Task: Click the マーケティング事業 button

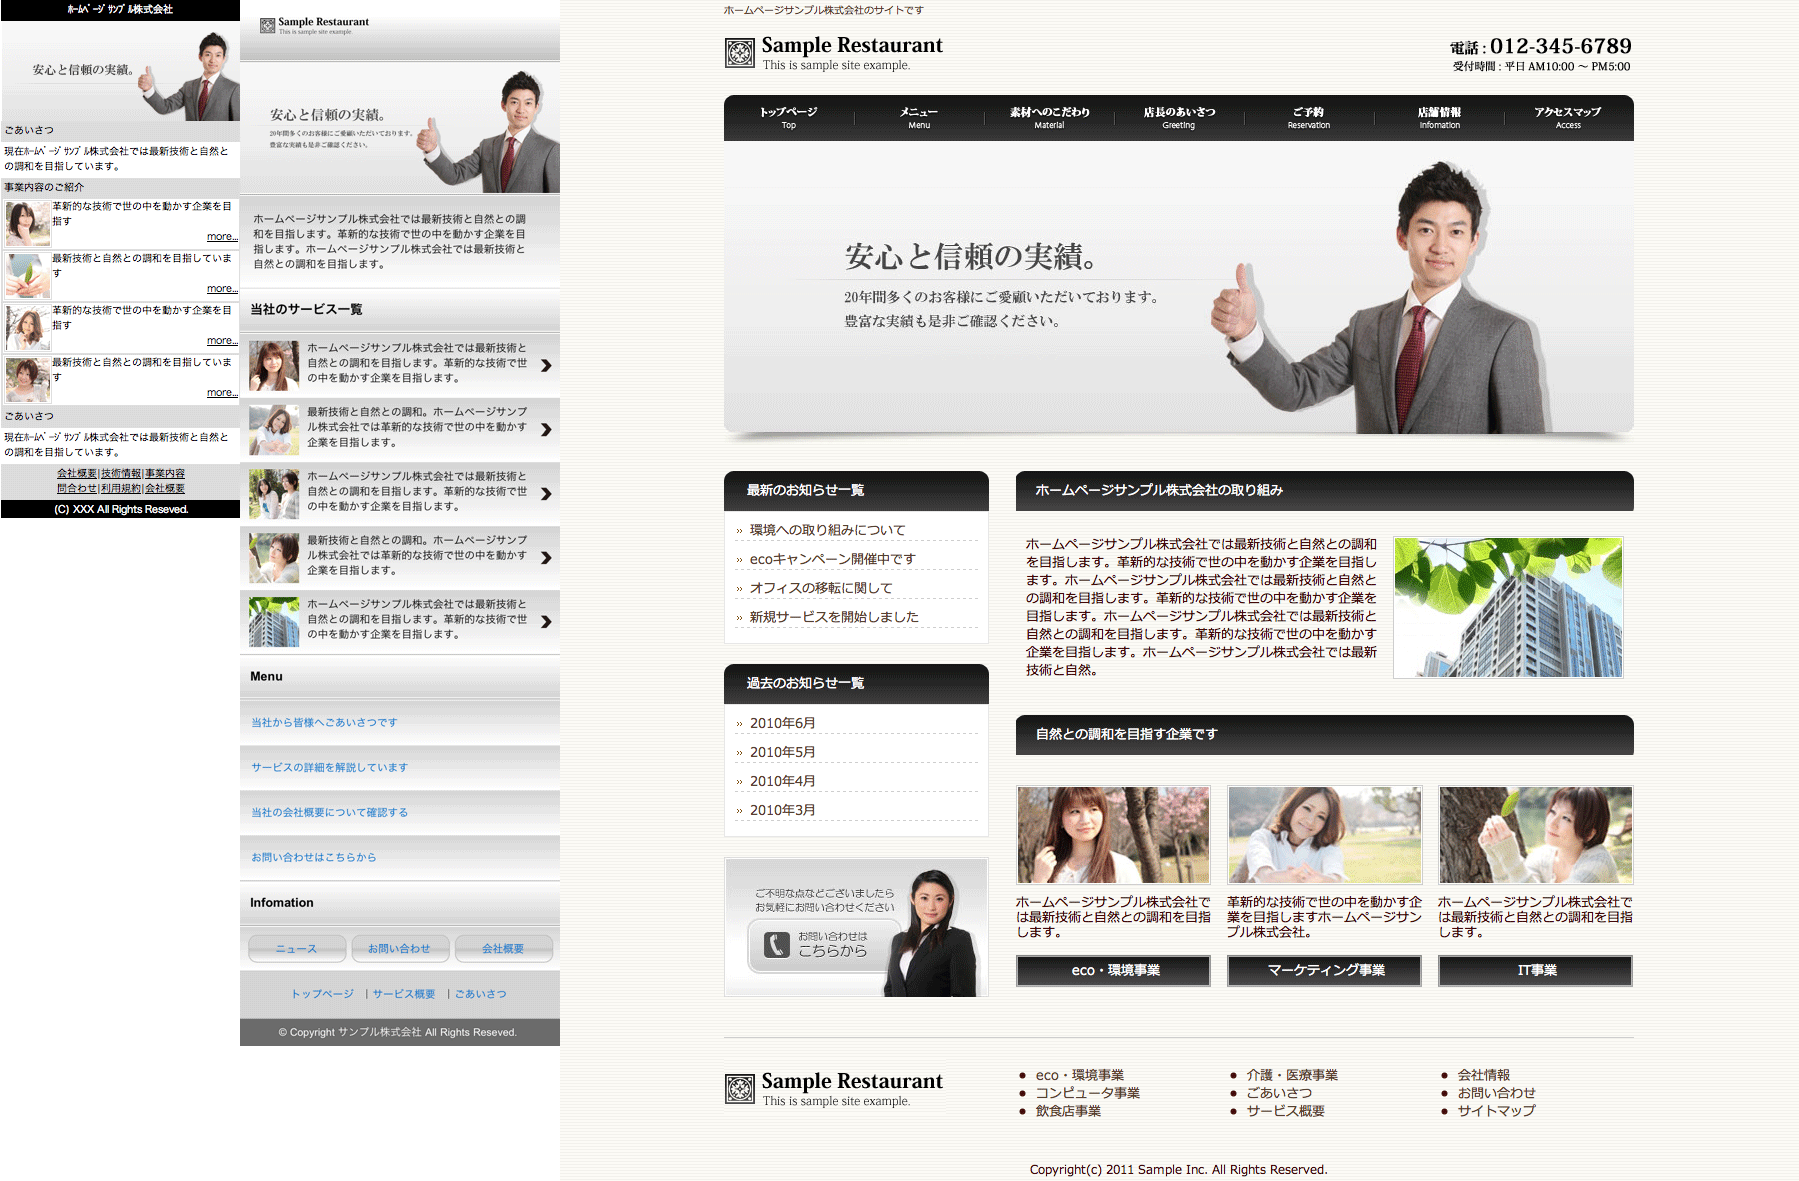Action: tap(1325, 971)
